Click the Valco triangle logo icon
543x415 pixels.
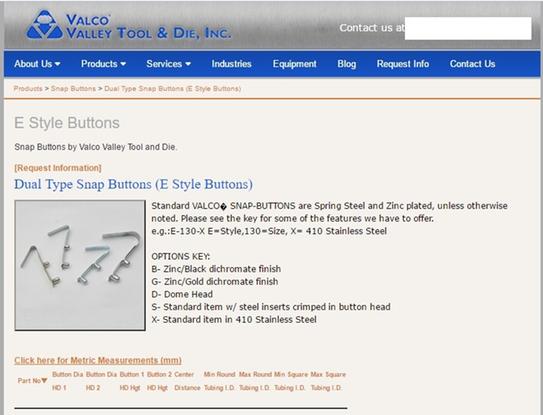[x=45, y=25]
